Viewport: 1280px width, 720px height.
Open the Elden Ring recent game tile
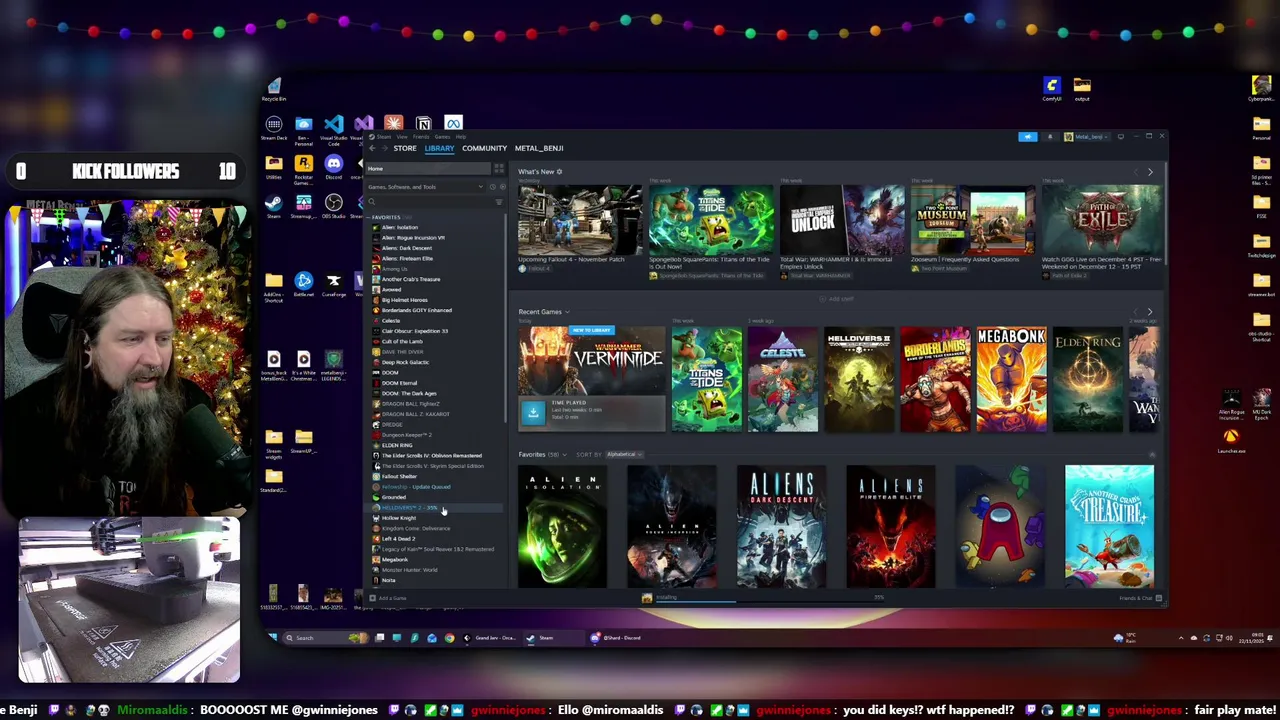[x=1087, y=380]
